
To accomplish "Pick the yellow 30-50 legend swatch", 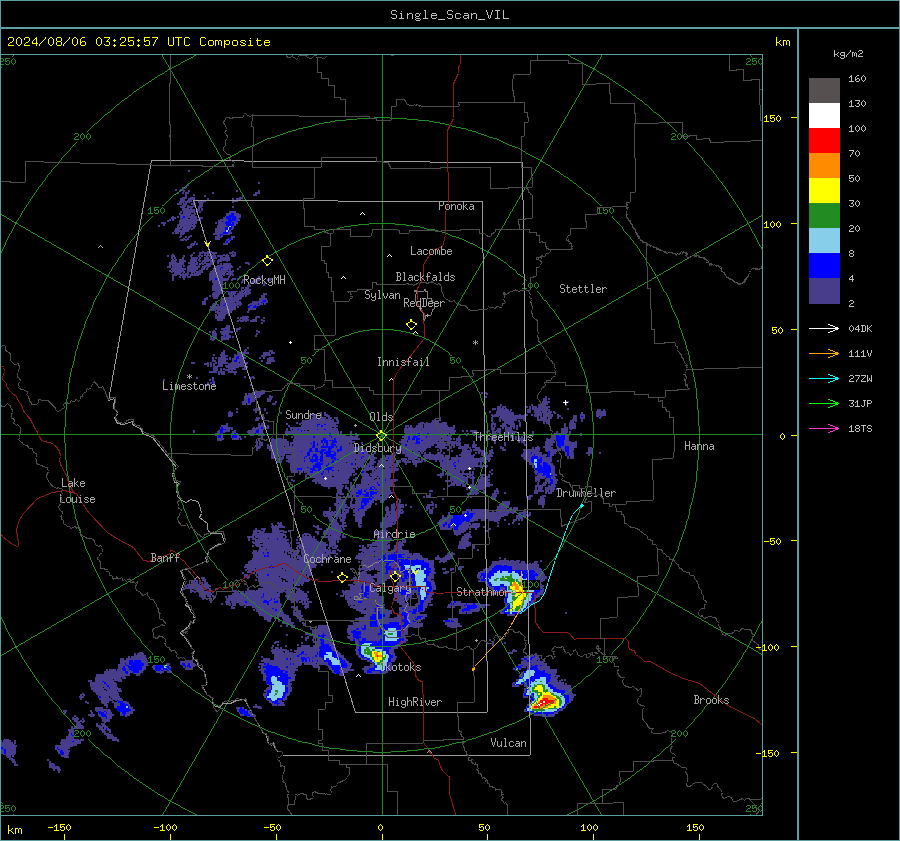I will tap(824, 191).
